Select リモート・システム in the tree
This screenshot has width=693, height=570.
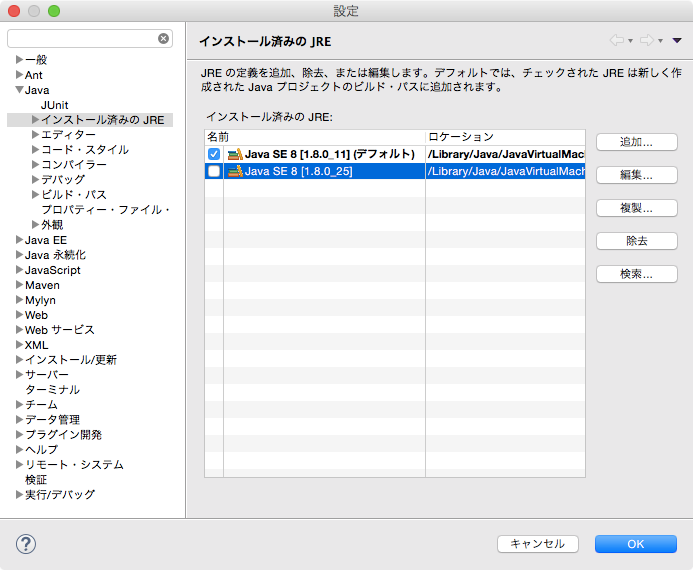74,464
